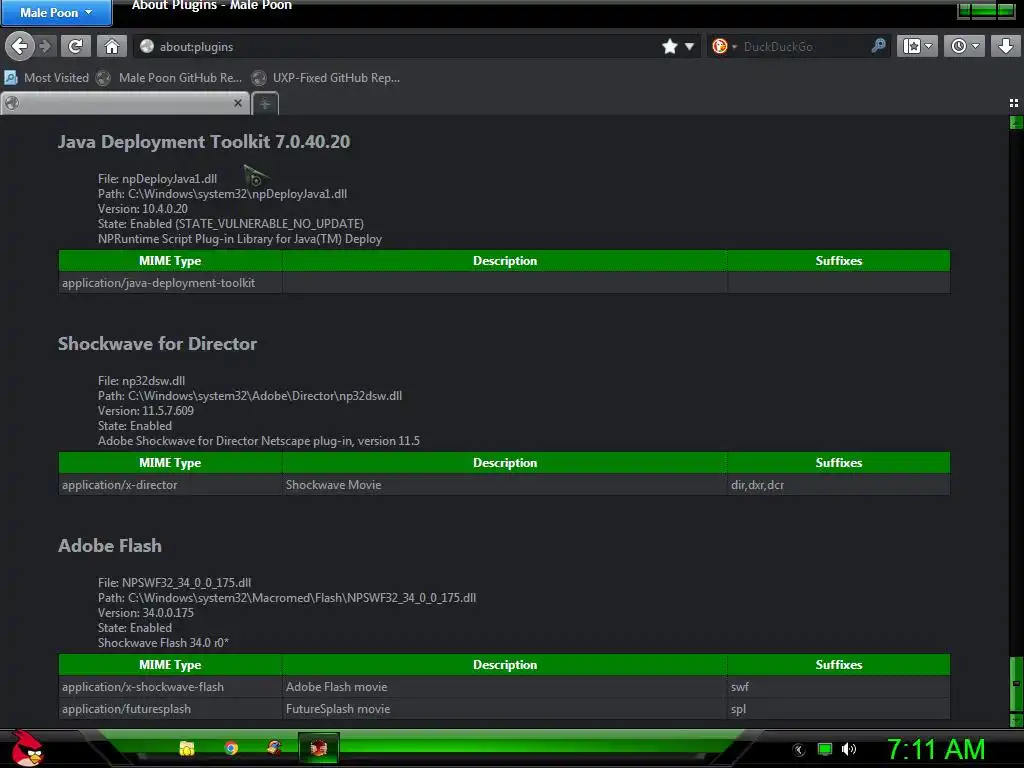Image resolution: width=1024 pixels, height=768 pixels.
Task: Click Description header in Adobe Flash table
Action: (x=505, y=664)
